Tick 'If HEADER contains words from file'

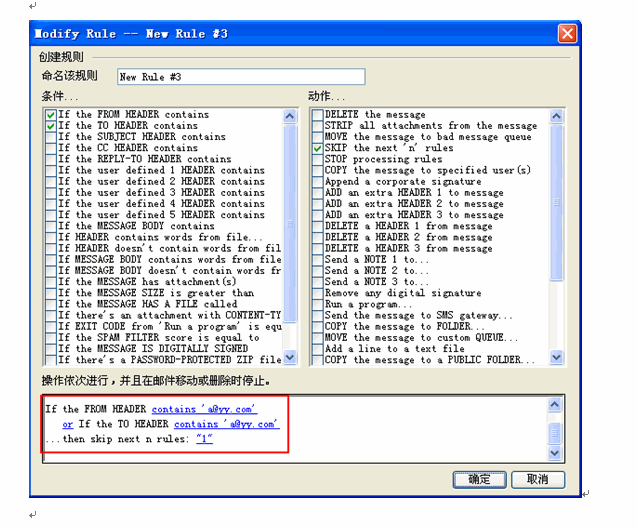tap(50, 238)
